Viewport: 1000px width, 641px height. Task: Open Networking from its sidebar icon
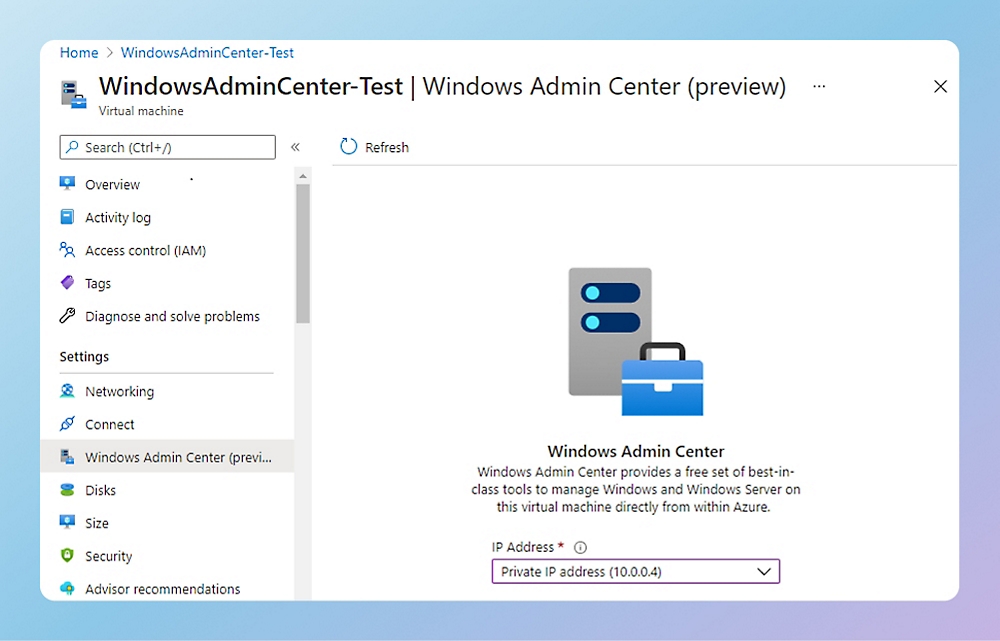click(x=68, y=391)
